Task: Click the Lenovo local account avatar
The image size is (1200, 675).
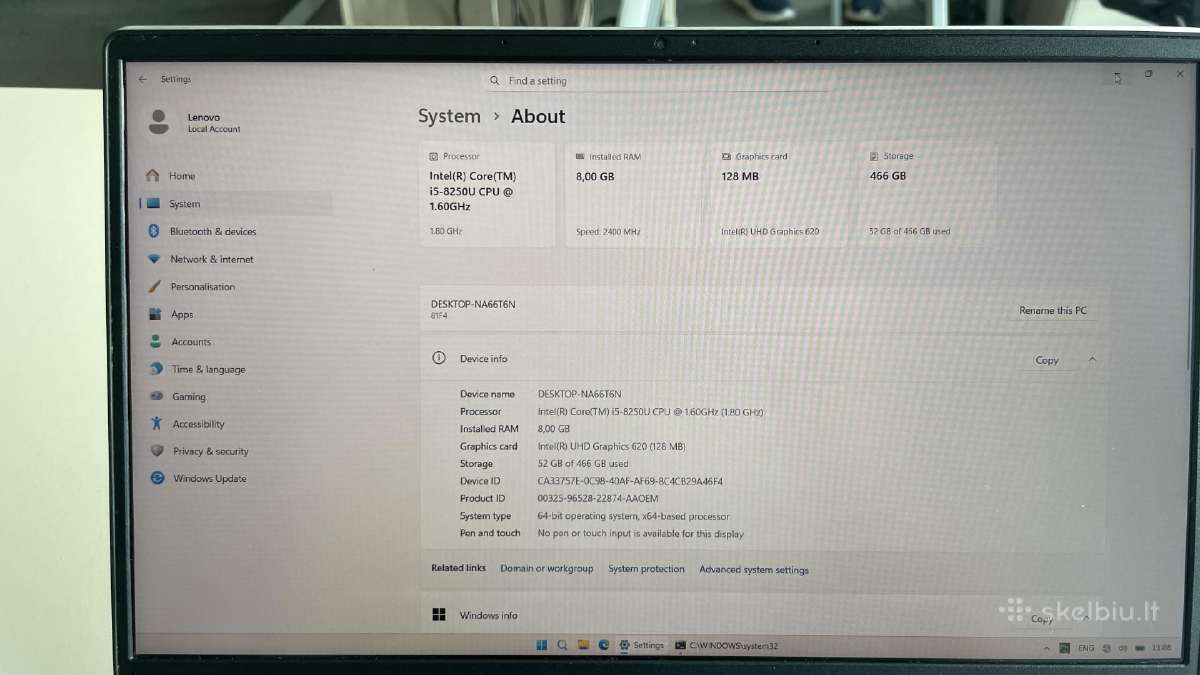Action: (158, 122)
